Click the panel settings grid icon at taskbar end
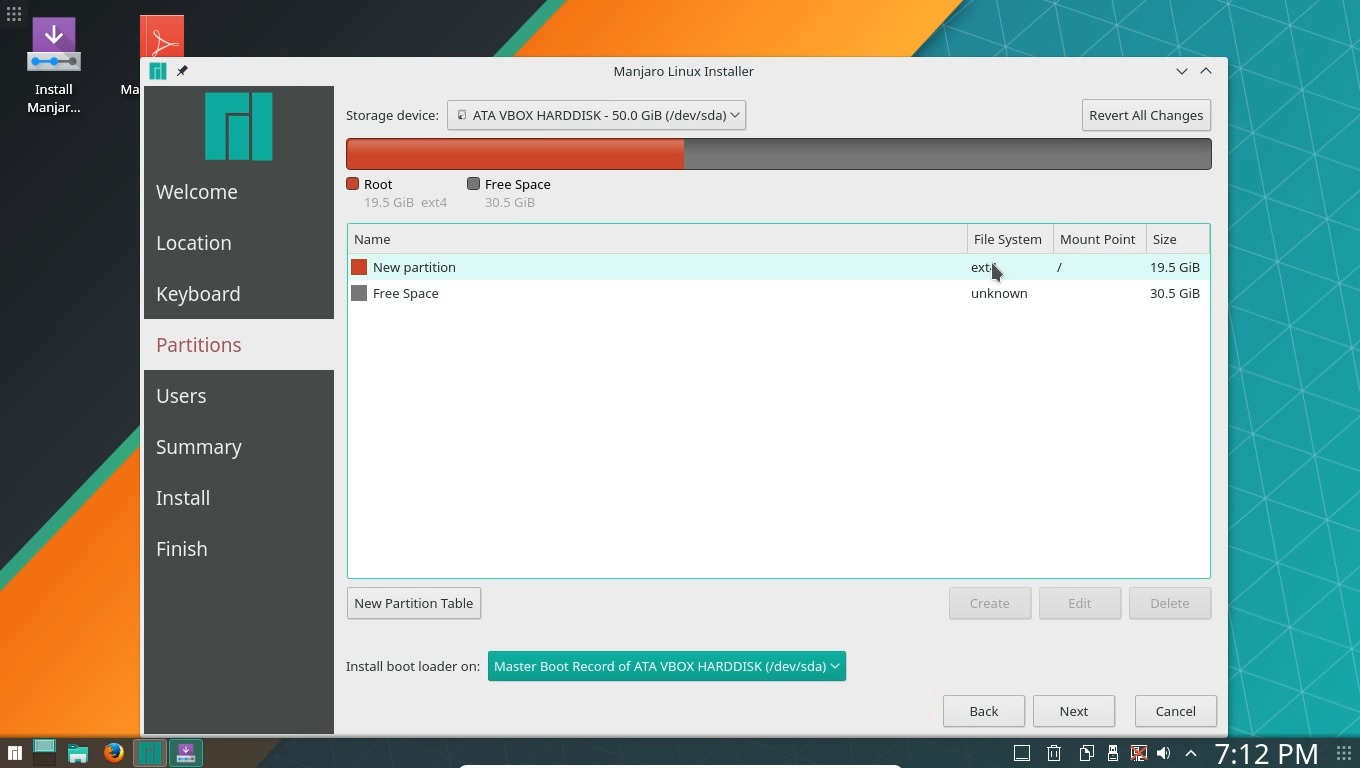 [1344, 753]
